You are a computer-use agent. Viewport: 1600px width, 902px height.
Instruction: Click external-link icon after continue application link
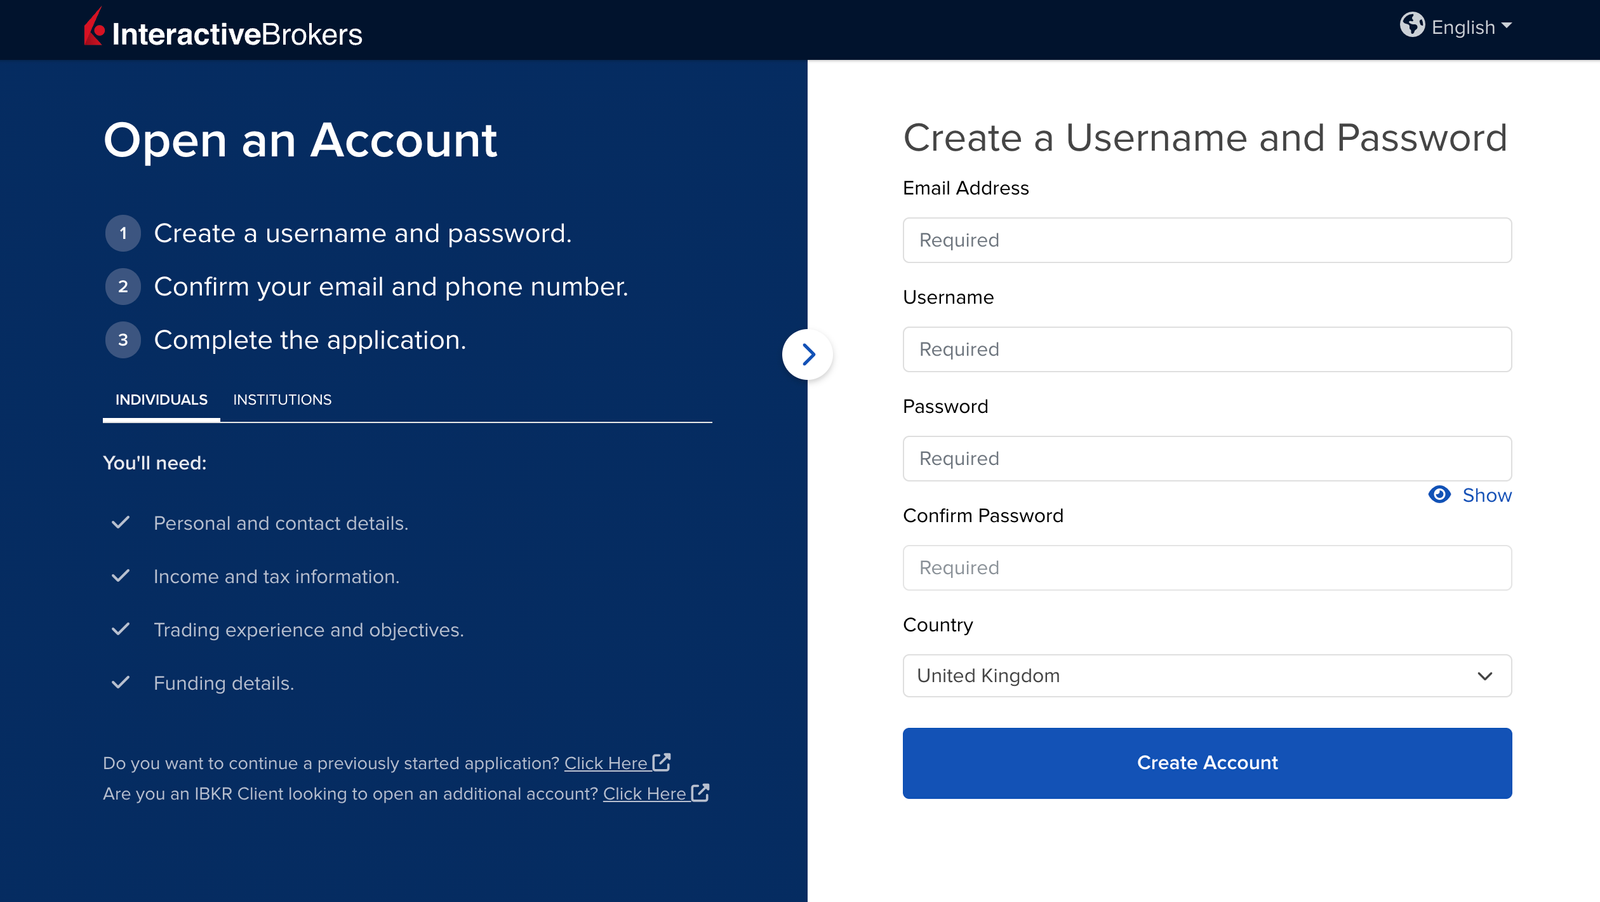tap(662, 762)
